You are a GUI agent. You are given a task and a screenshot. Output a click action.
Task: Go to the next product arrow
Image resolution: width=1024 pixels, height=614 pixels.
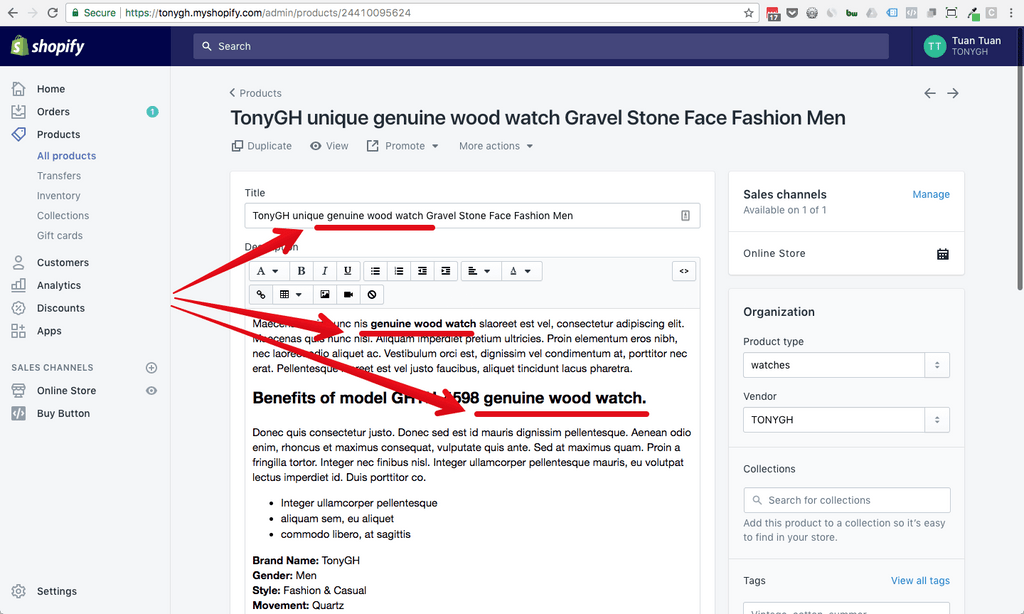(x=953, y=93)
